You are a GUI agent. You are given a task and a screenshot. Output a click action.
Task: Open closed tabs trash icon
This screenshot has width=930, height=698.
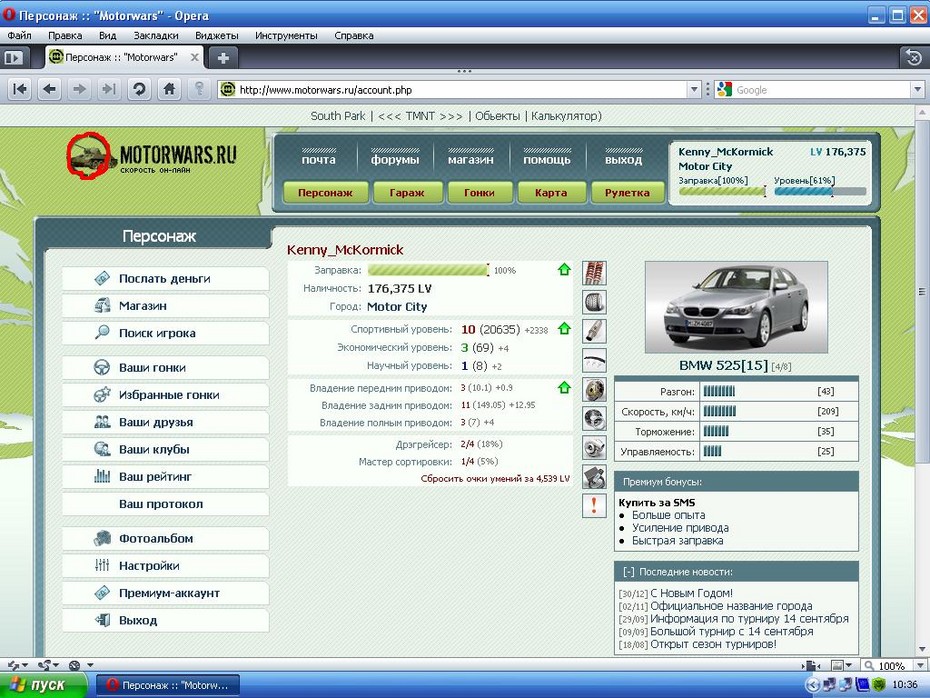click(914, 58)
